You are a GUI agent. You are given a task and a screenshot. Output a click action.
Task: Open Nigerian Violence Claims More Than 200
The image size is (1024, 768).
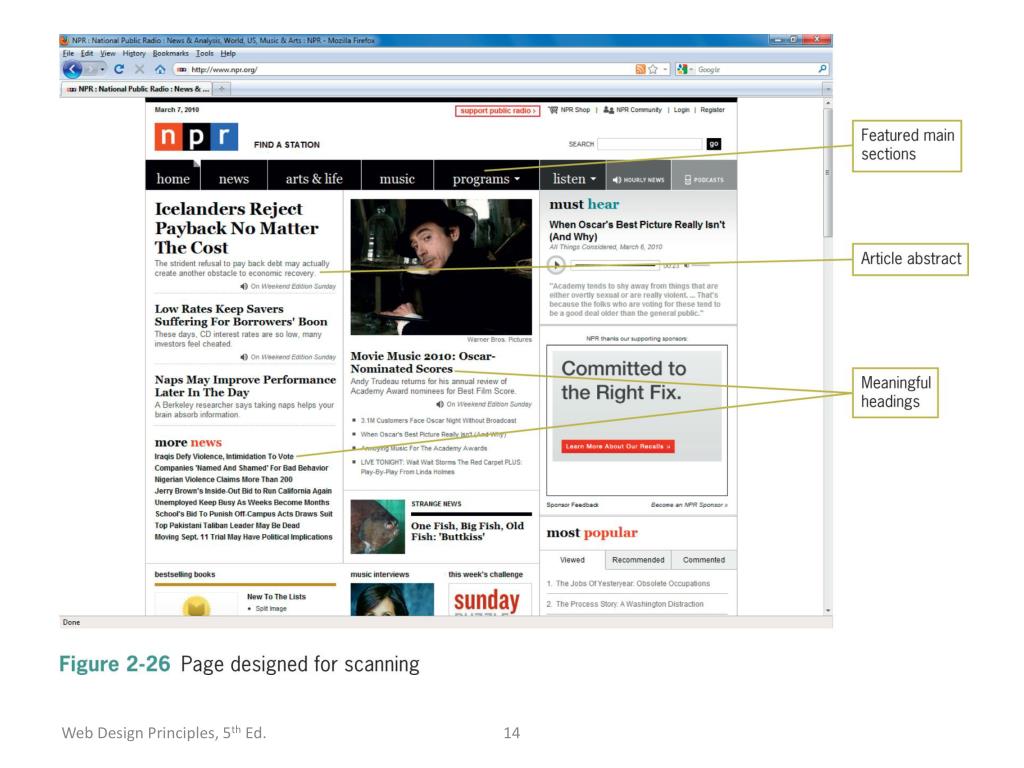point(223,479)
